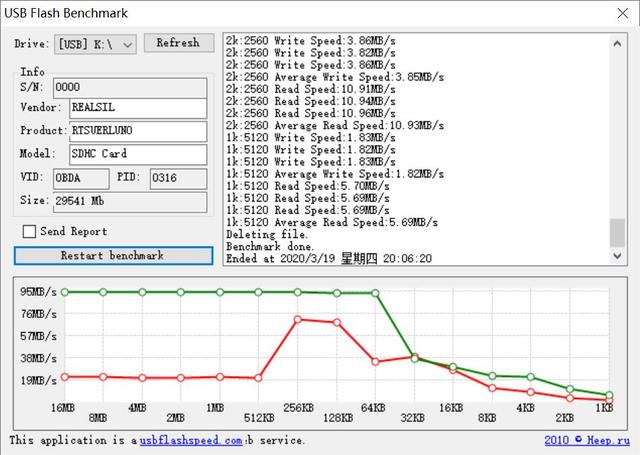The height and width of the screenshot is (455, 640).
Task: Click the PID field with 0316
Action: point(176,178)
